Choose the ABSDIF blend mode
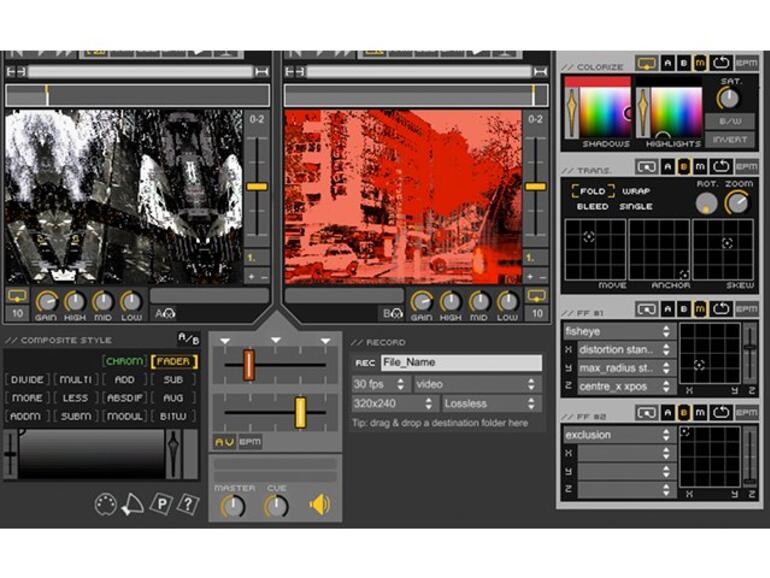Viewport: 770px width, 578px height. coord(124,398)
